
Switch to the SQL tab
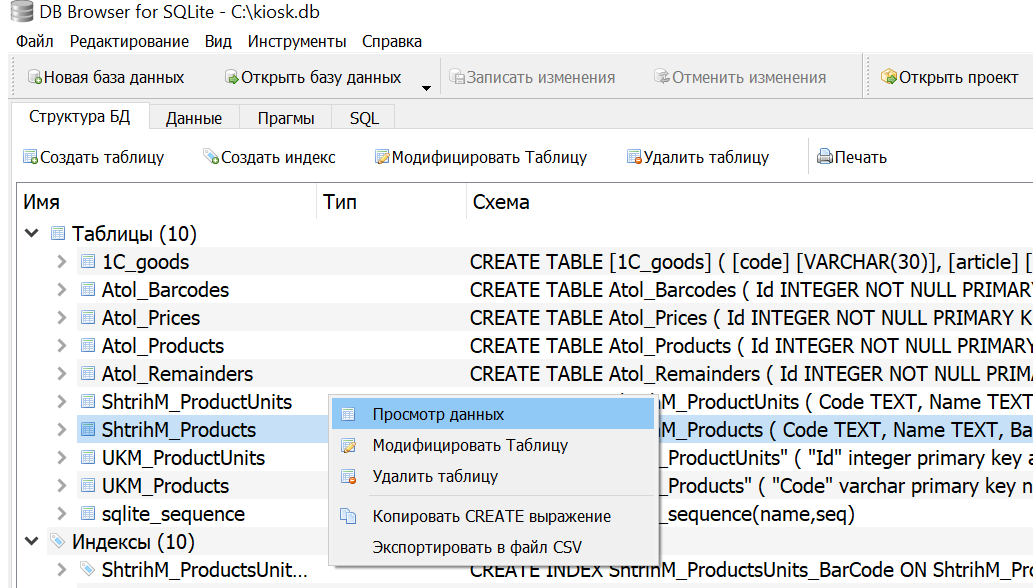coord(364,118)
